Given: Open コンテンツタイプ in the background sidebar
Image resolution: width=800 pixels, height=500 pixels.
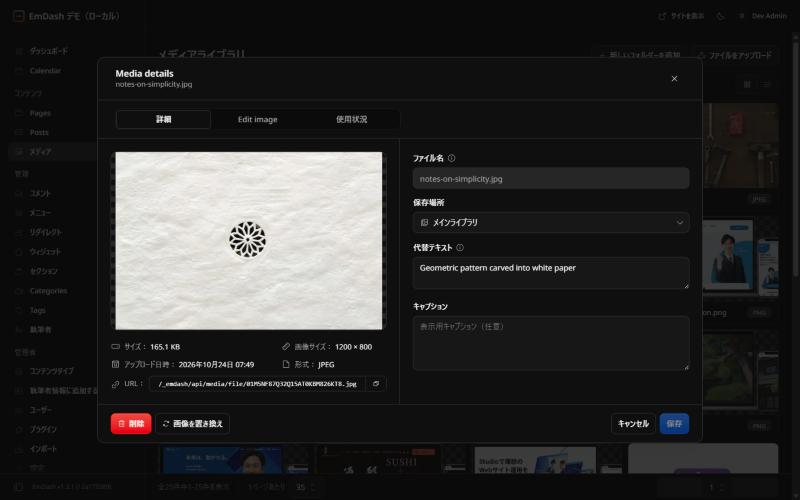Looking at the screenshot, I should tap(51, 371).
